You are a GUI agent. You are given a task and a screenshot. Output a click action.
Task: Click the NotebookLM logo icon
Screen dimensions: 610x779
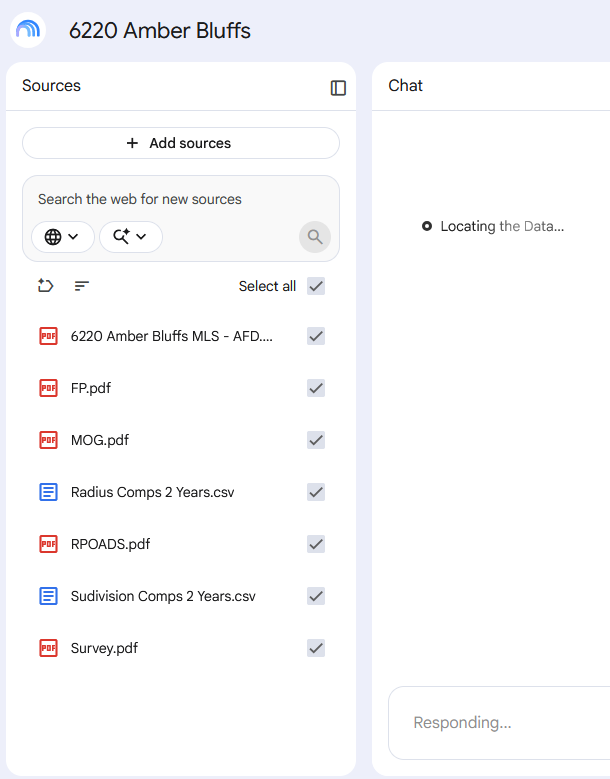[28, 30]
